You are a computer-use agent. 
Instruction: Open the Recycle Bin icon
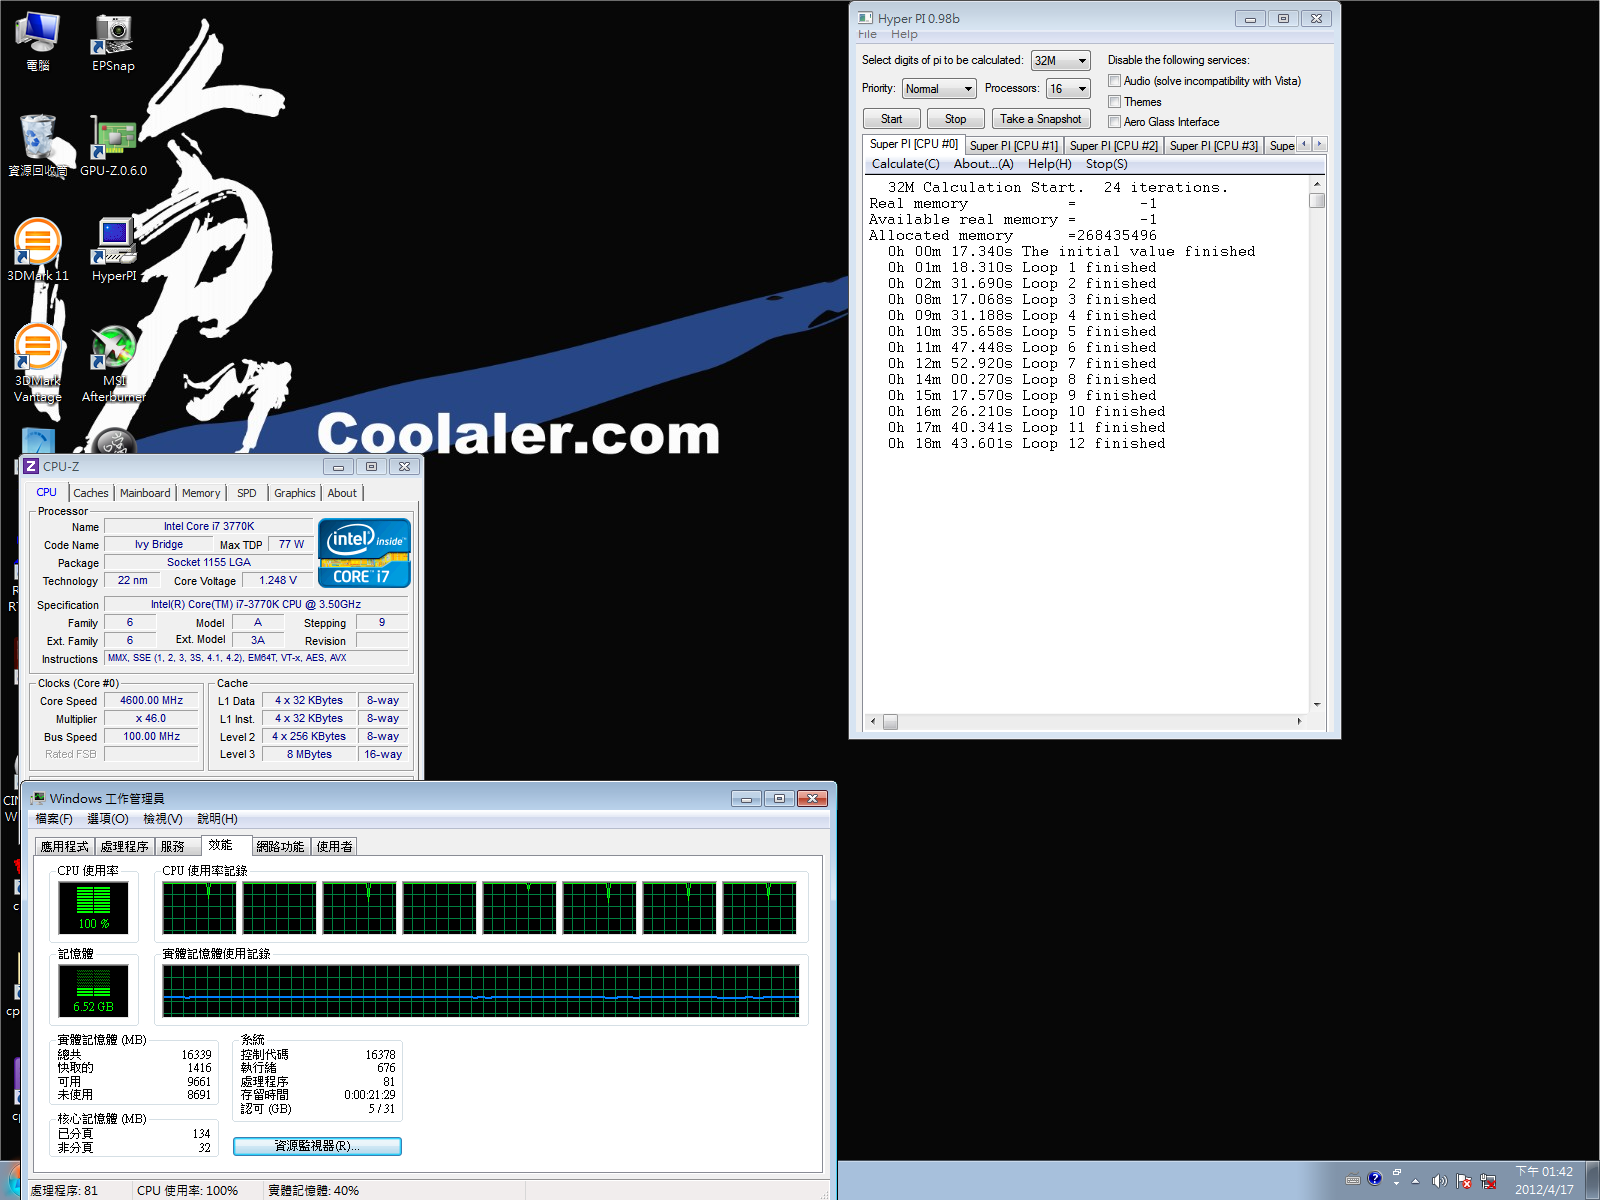coord(38,146)
